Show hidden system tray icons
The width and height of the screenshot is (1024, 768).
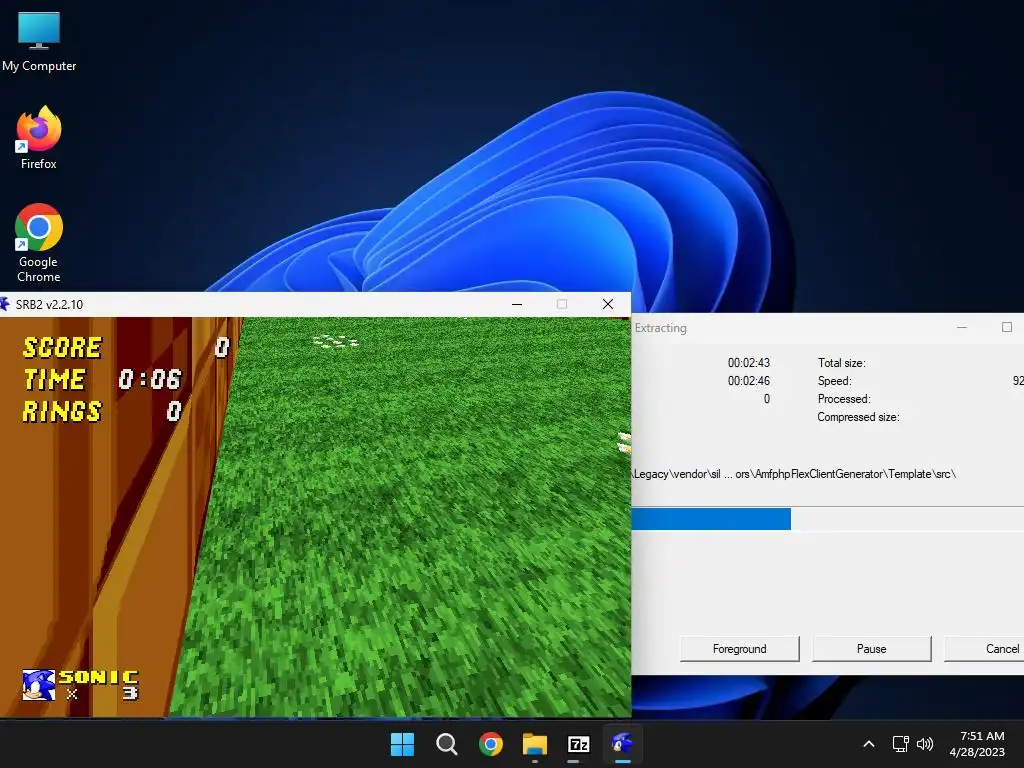869,744
